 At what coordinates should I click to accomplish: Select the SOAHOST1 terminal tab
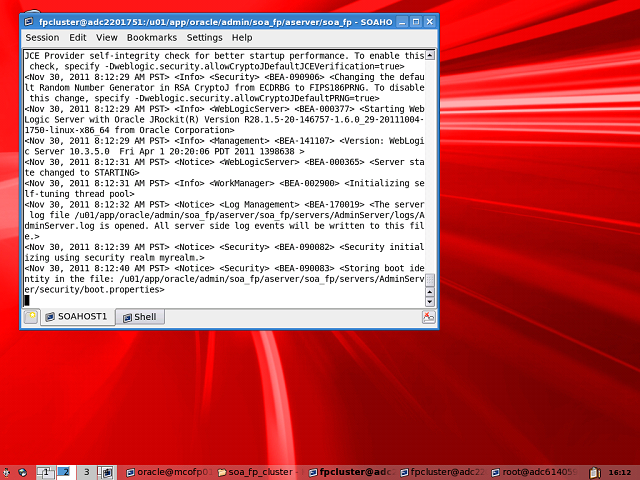click(75, 317)
